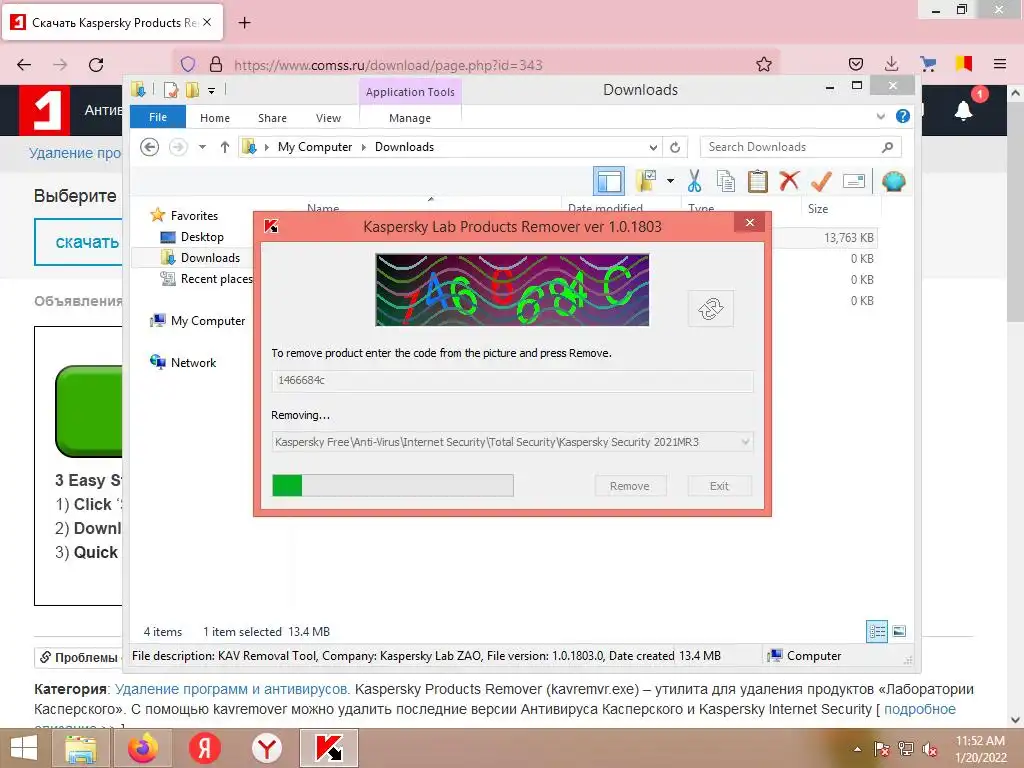Open Explorer recent locations dropdown
The image size is (1024, 768).
click(202, 147)
